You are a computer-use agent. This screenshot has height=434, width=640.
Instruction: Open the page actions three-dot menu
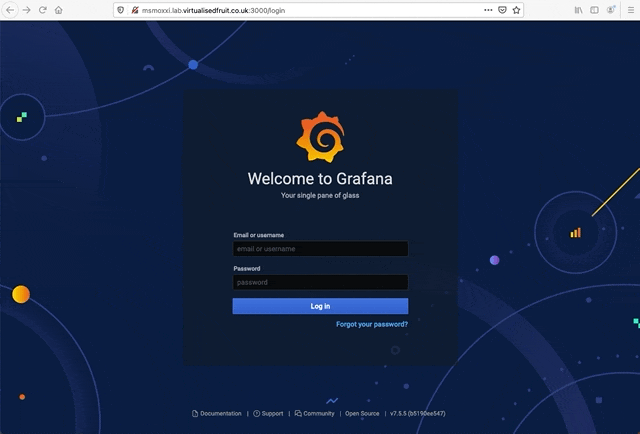click(x=488, y=10)
